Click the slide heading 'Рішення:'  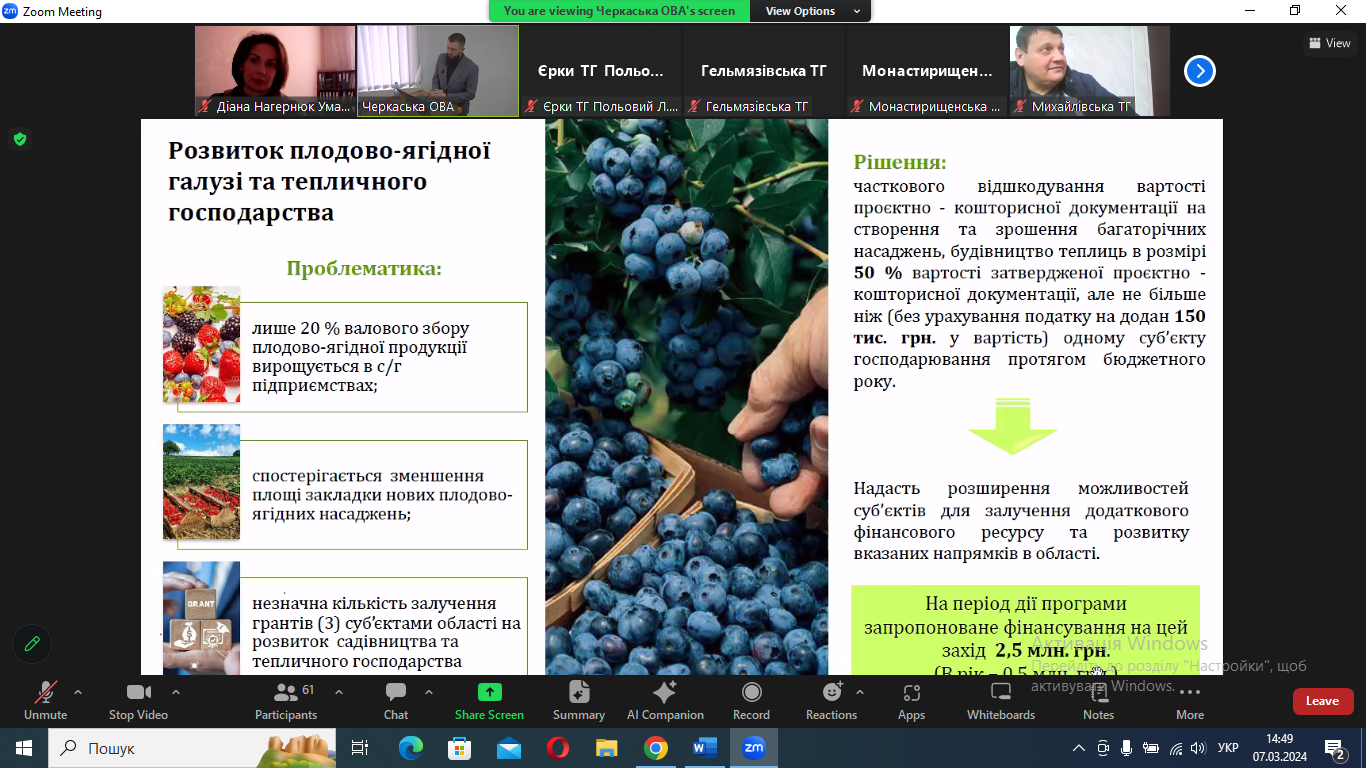click(x=900, y=162)
